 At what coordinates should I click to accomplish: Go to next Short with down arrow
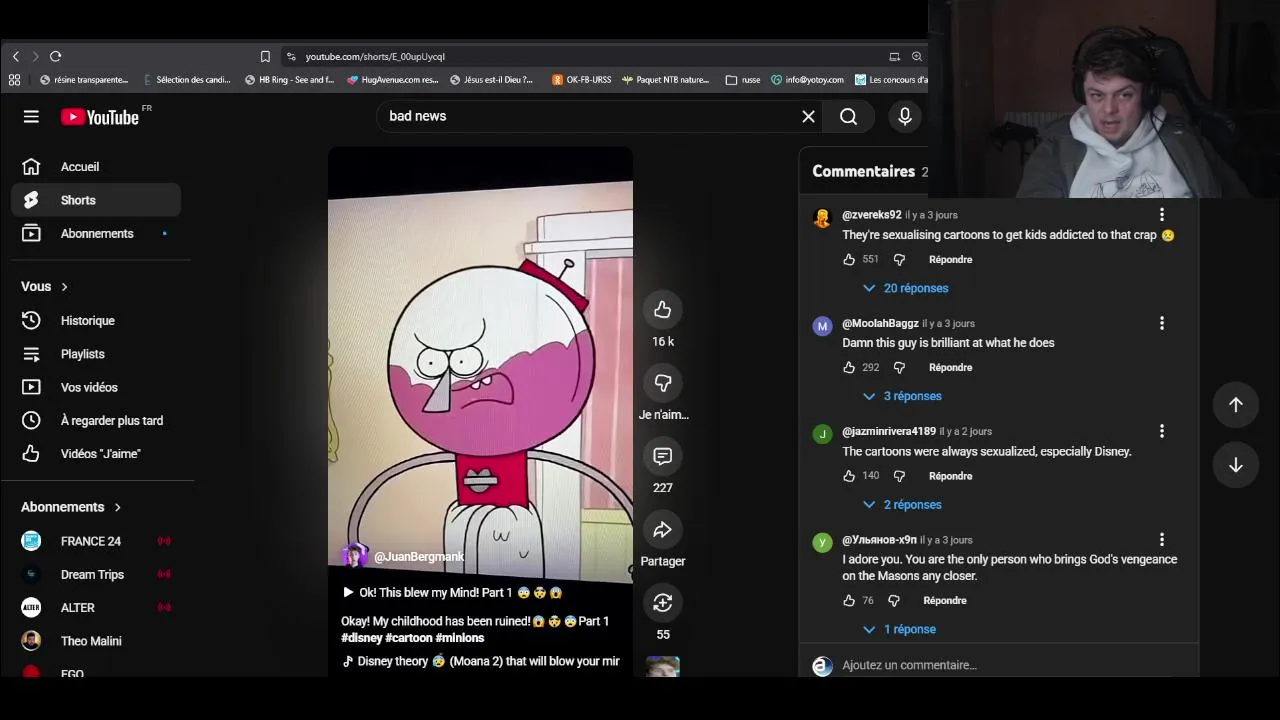click(x=1236, y=465)
